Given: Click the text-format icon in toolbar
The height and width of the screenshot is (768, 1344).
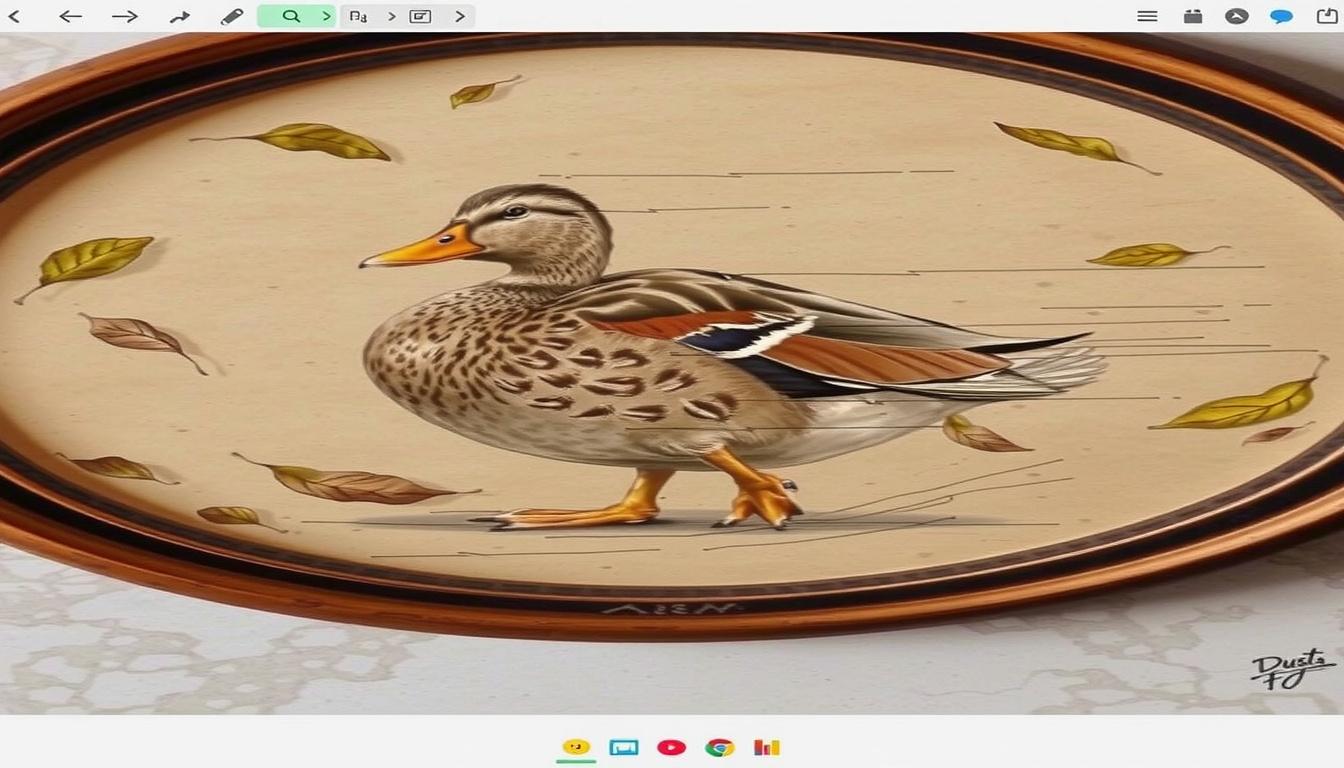Looking at the screenshot, I should [359, 16].
